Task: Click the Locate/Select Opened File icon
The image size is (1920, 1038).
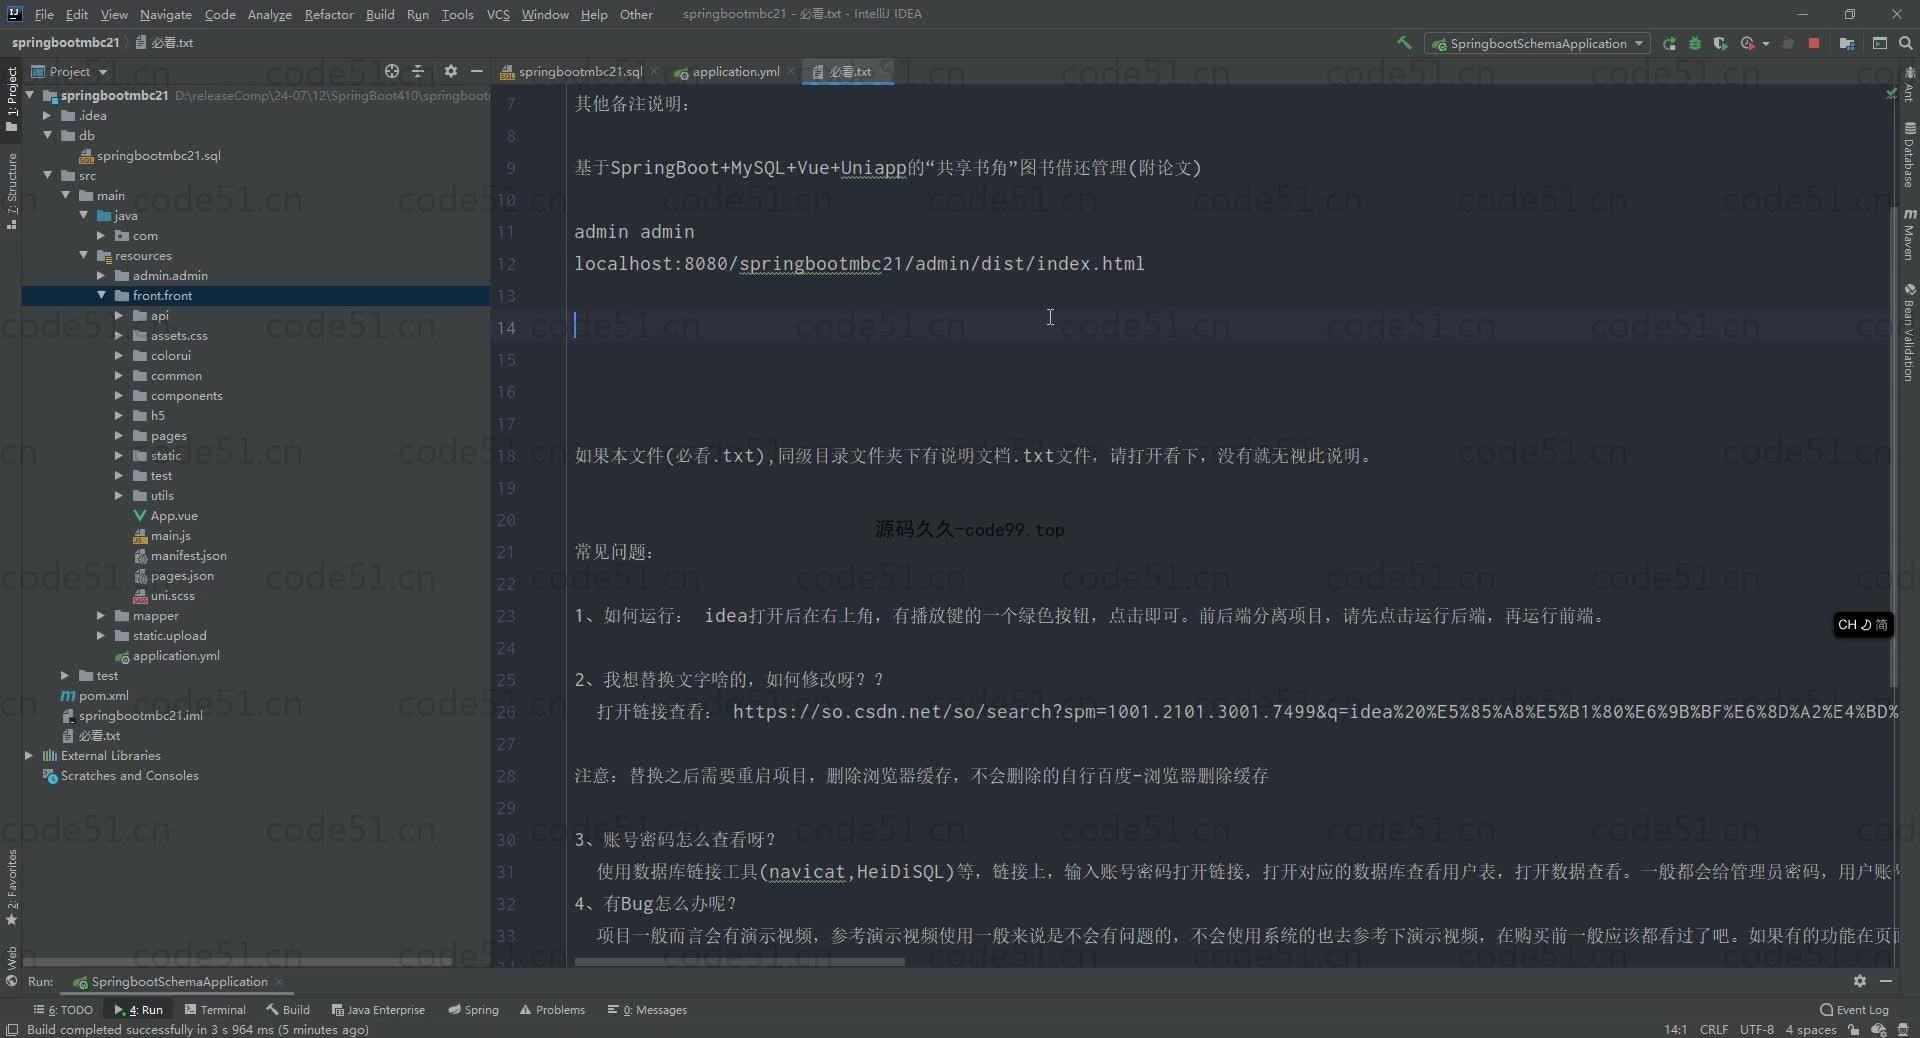Action: (x=392, y=71)
